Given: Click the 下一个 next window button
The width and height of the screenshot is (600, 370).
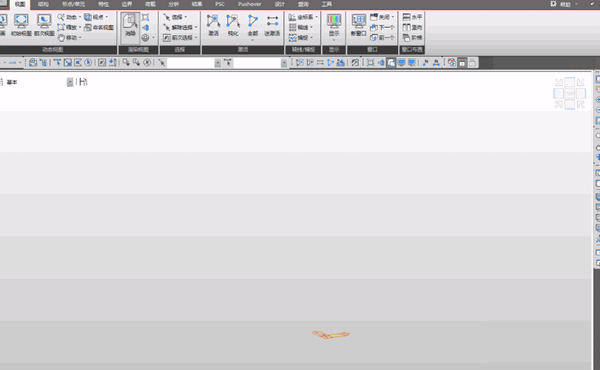Looking at the screenshot, I should pos(382,27).
